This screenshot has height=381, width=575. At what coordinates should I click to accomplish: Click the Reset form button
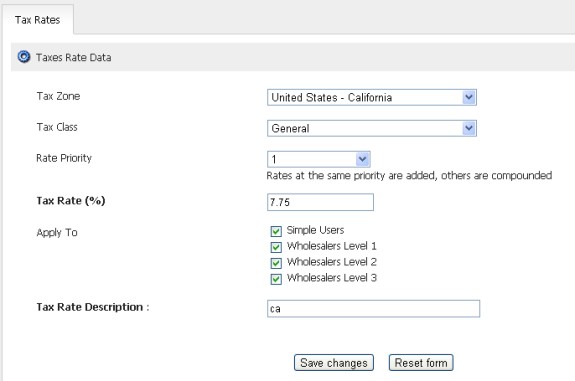tap(421, 363)
